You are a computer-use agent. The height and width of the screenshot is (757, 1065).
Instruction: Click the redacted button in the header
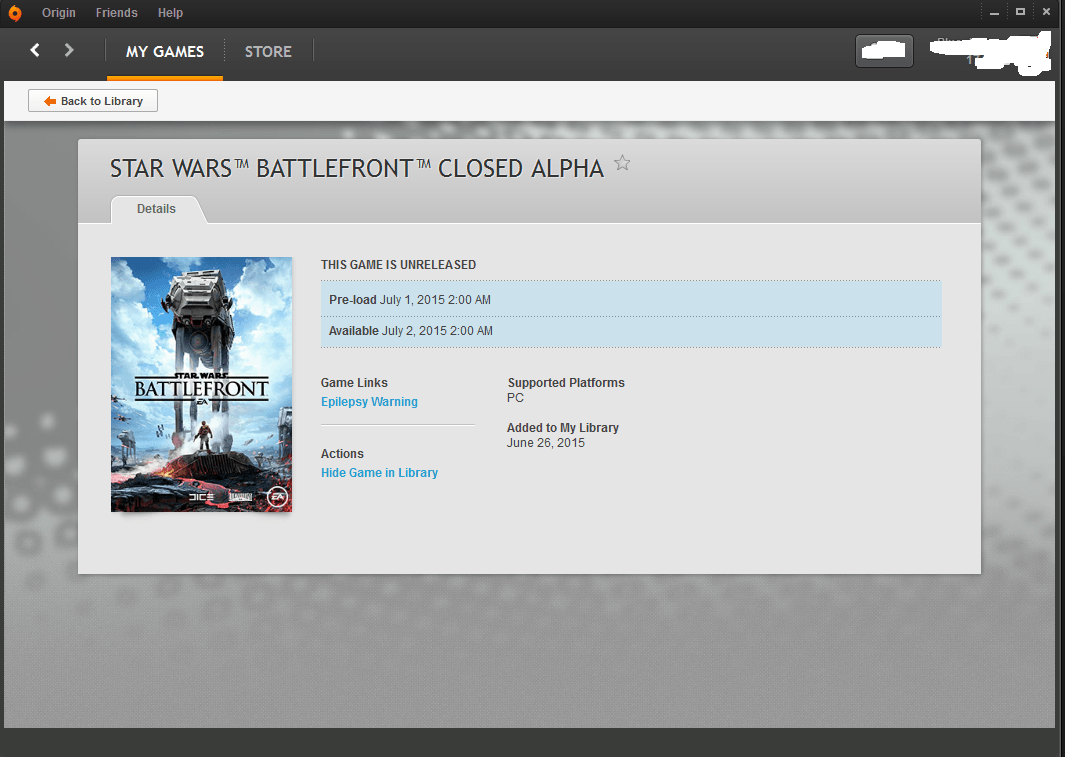point(884,50)
